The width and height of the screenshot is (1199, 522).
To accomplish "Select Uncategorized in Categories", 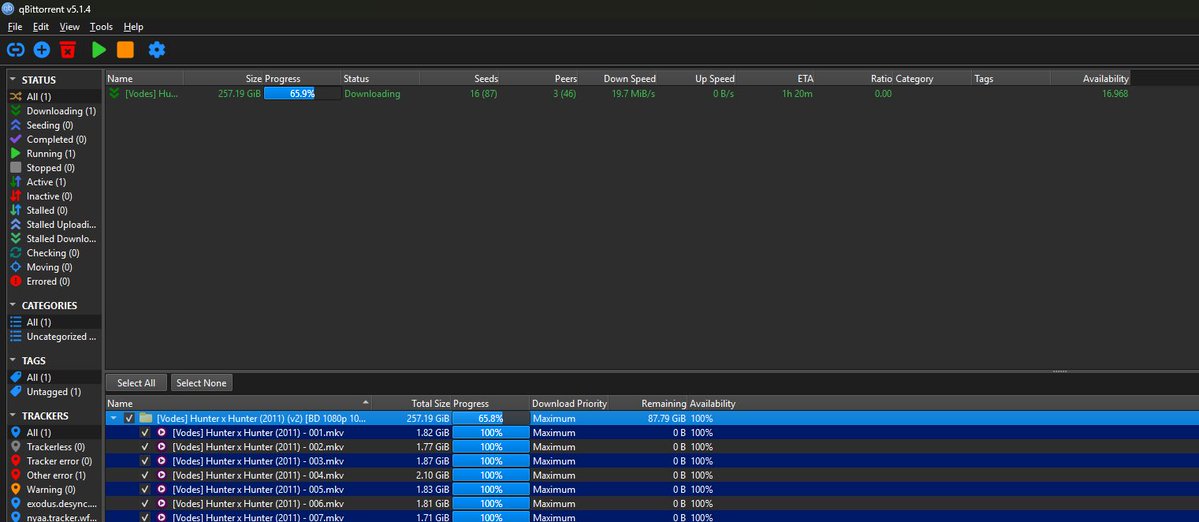I will point(53,336).
